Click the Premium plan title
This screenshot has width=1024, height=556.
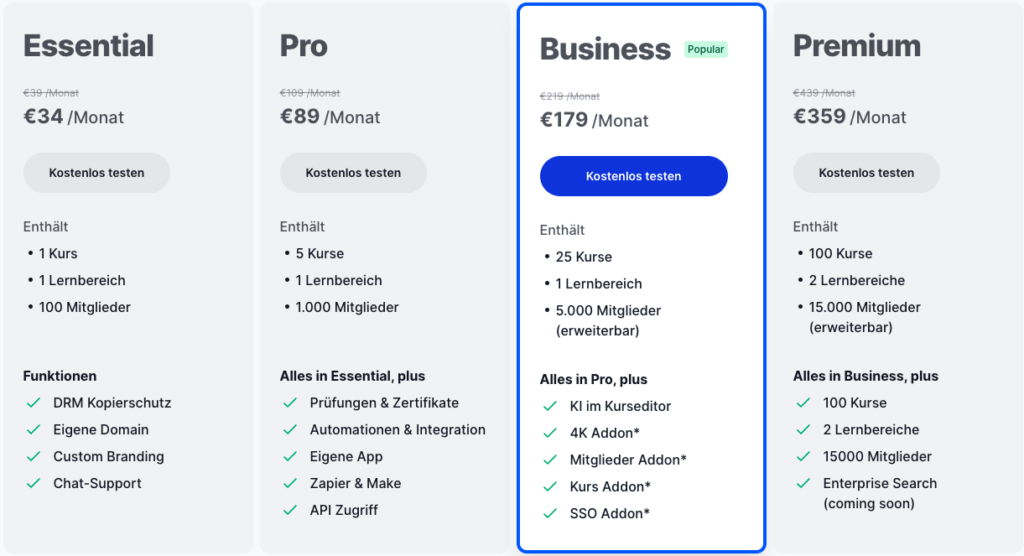[857, 46]
